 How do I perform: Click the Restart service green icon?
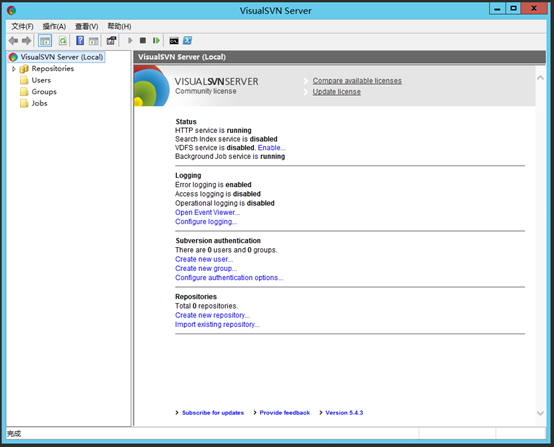tap(156, 41)
